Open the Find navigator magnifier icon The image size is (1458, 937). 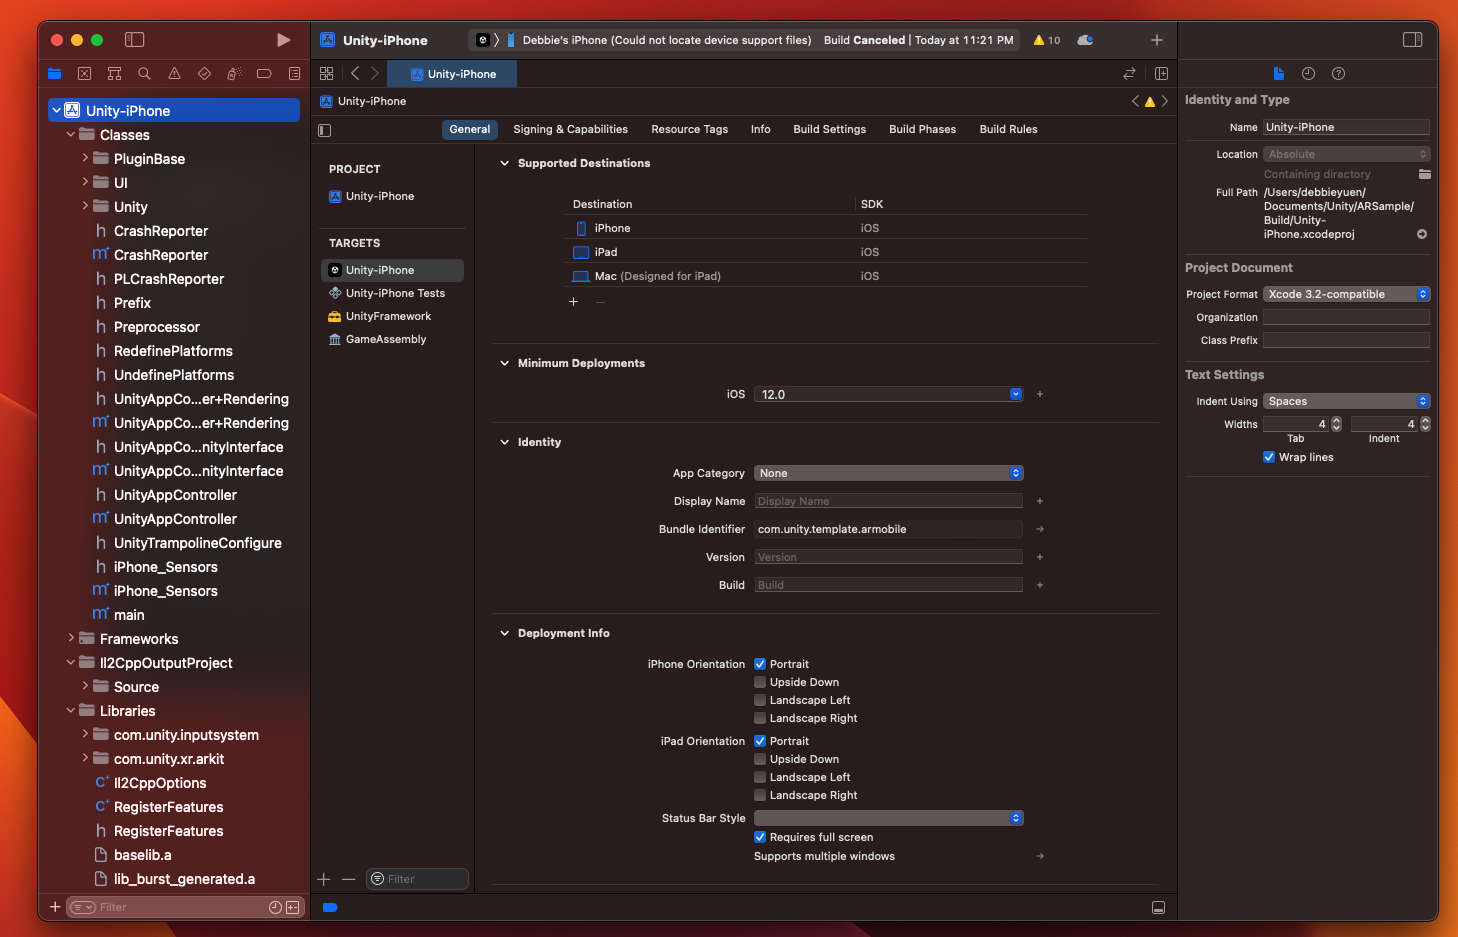144,74
